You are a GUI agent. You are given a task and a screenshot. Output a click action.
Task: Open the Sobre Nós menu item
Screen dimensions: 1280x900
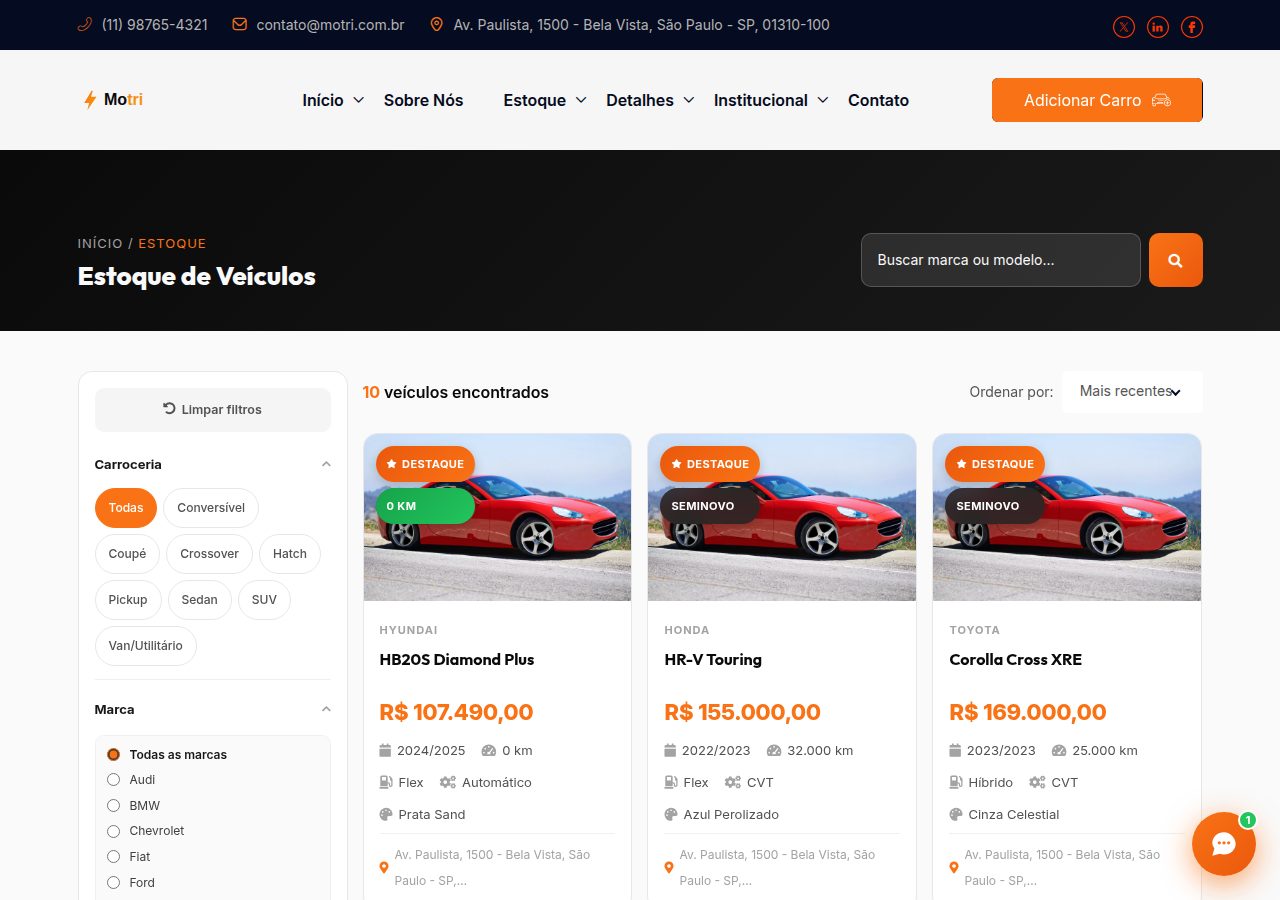[x=424, y=100]
